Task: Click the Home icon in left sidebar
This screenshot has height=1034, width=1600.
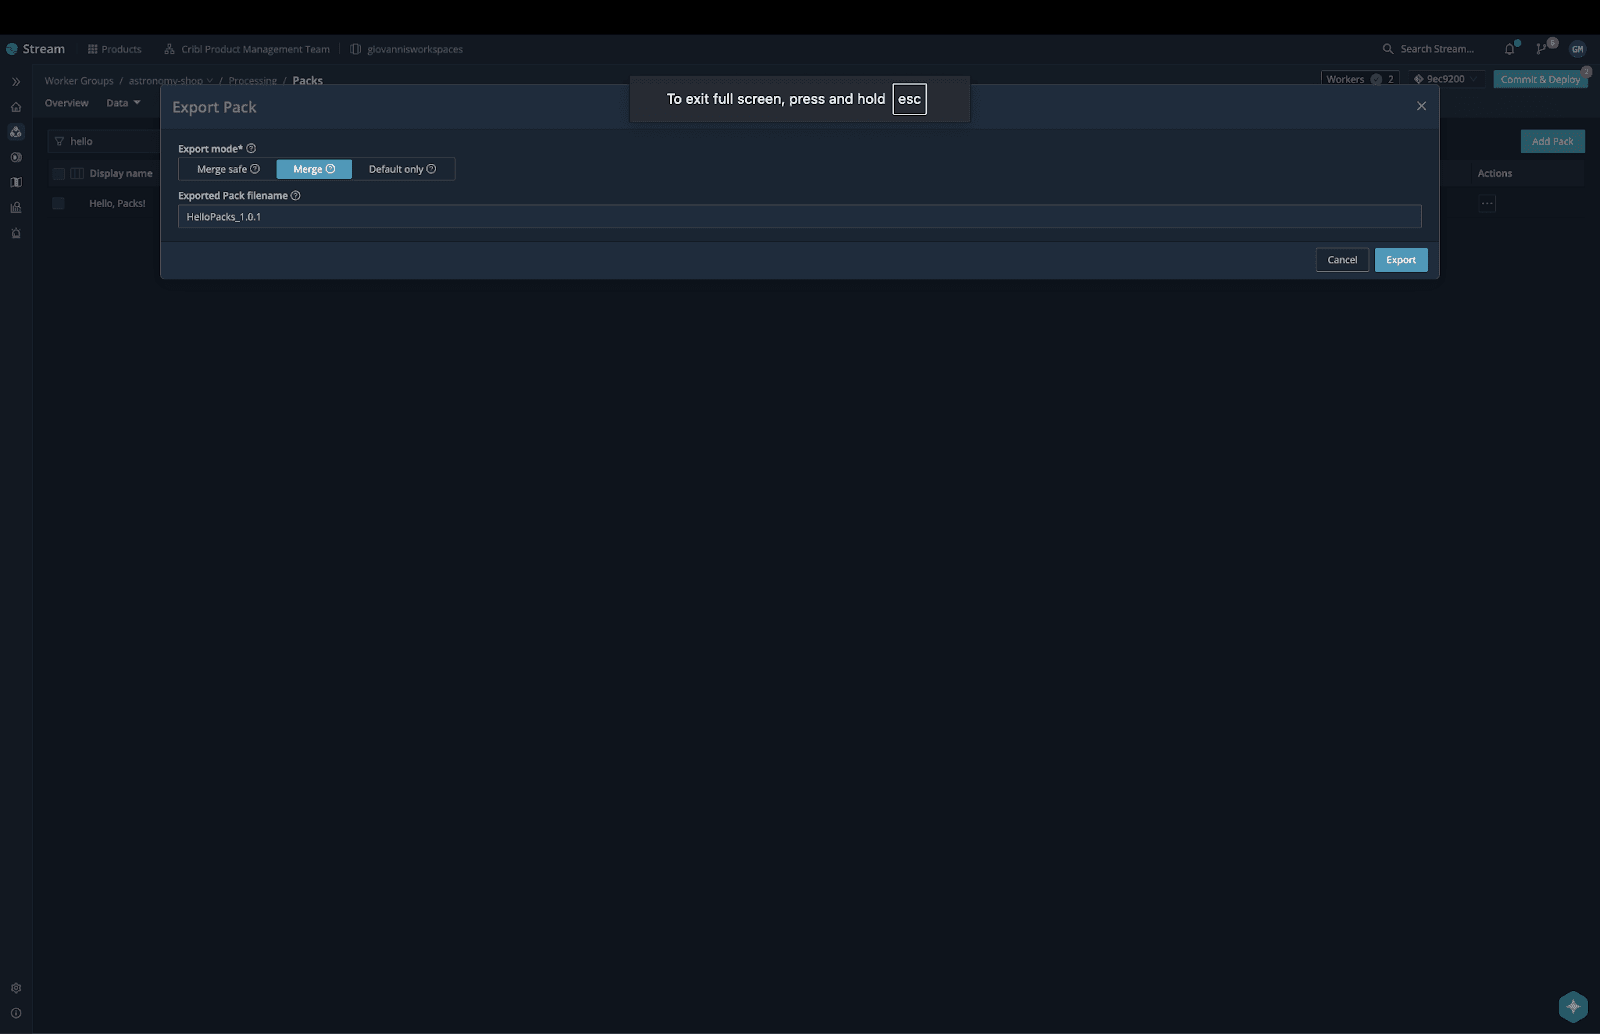Action: (x=16, y=107)
